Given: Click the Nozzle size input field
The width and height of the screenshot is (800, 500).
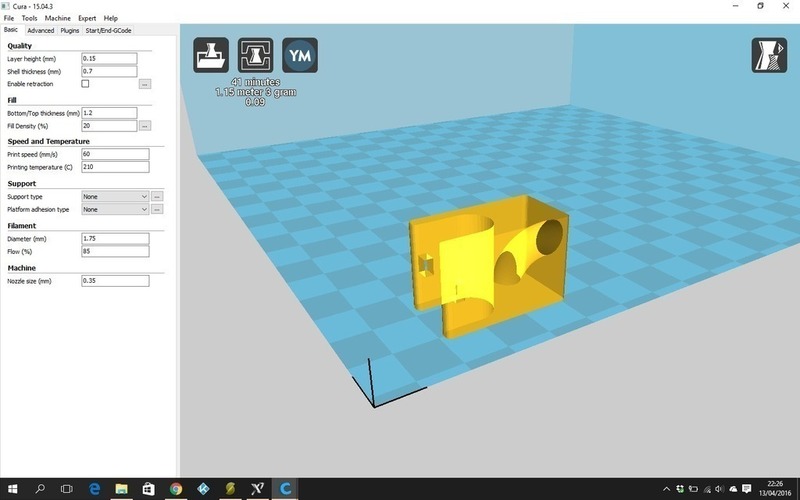Looking at the screenshot, I should (x=115, y=281).
